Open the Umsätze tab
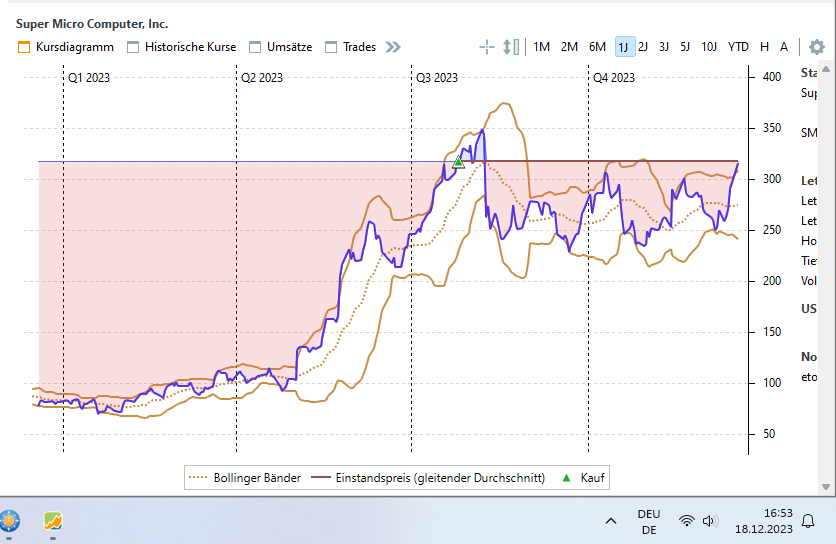This screenshot has height=544, width=836. [280, 47]
